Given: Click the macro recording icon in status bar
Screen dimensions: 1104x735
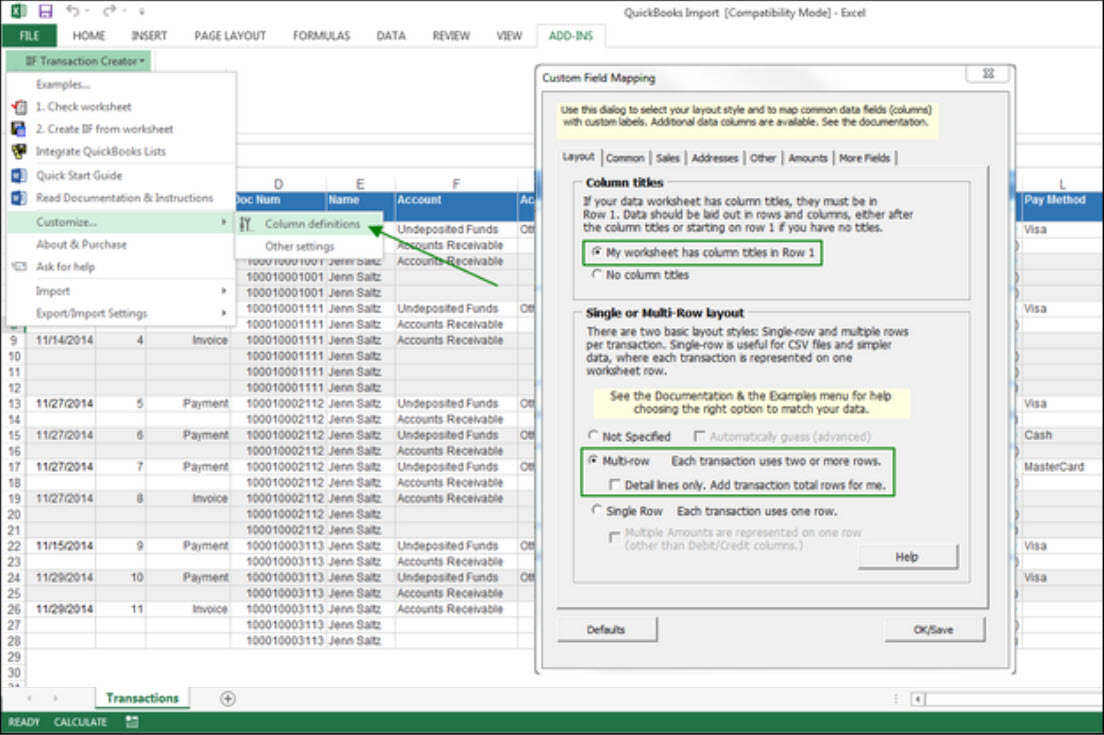Looking at the screenshot, I should click(132, 722).
